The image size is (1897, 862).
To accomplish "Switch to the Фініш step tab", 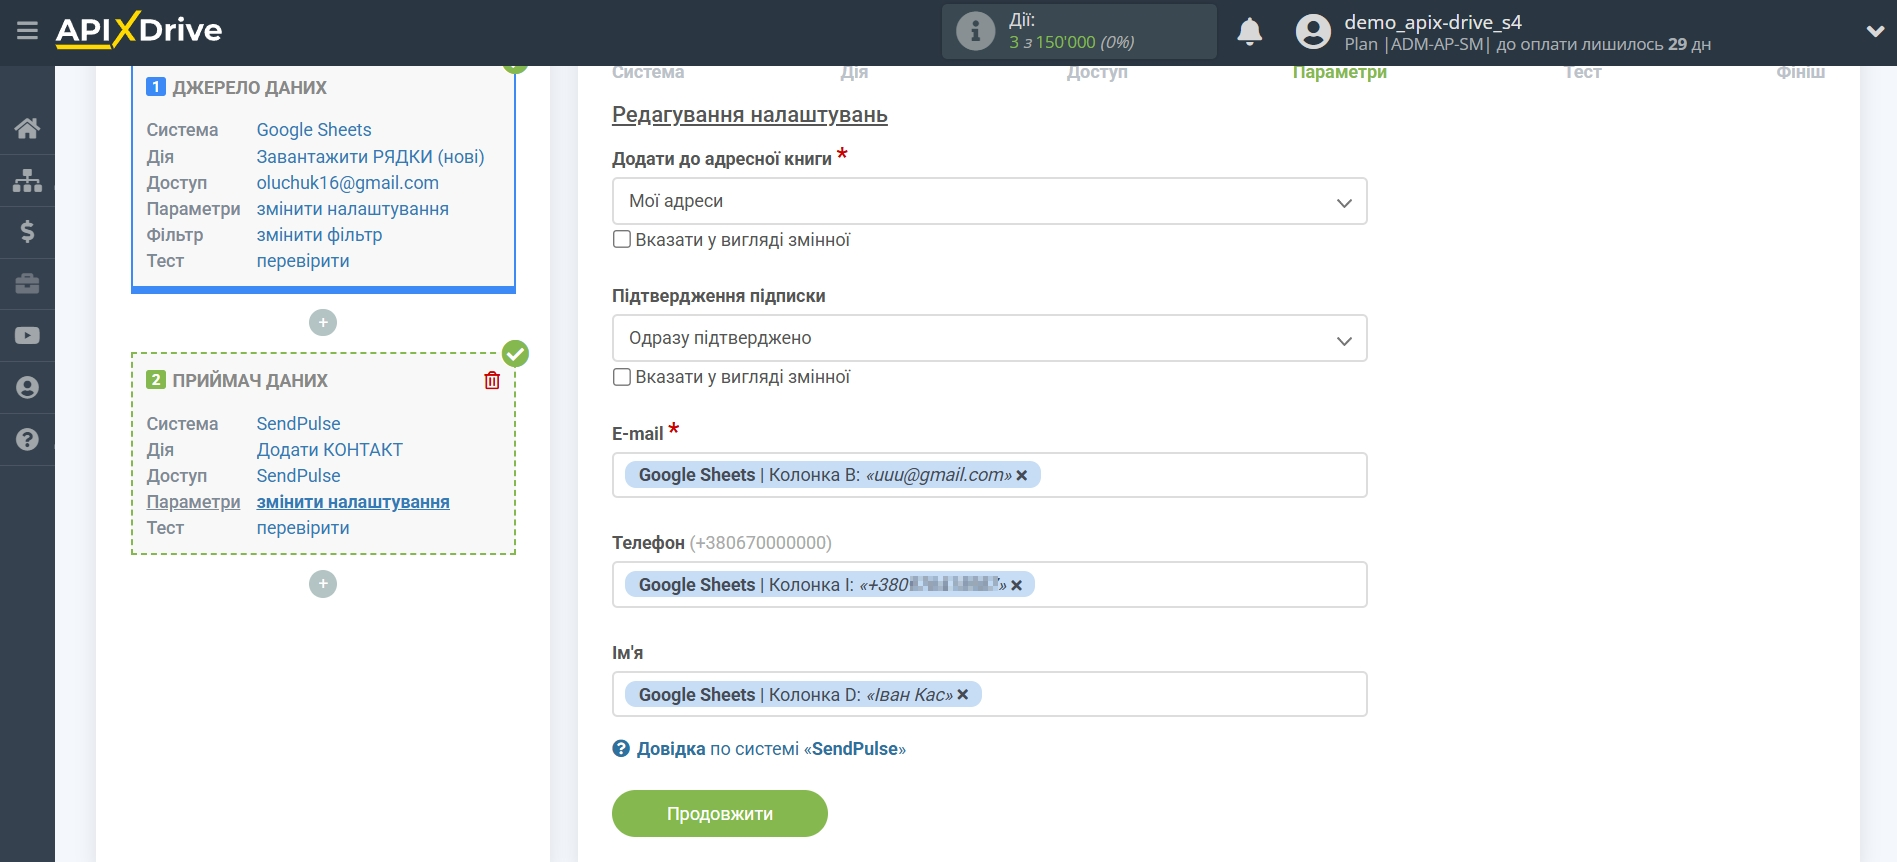I will [x=1800, y=72].
